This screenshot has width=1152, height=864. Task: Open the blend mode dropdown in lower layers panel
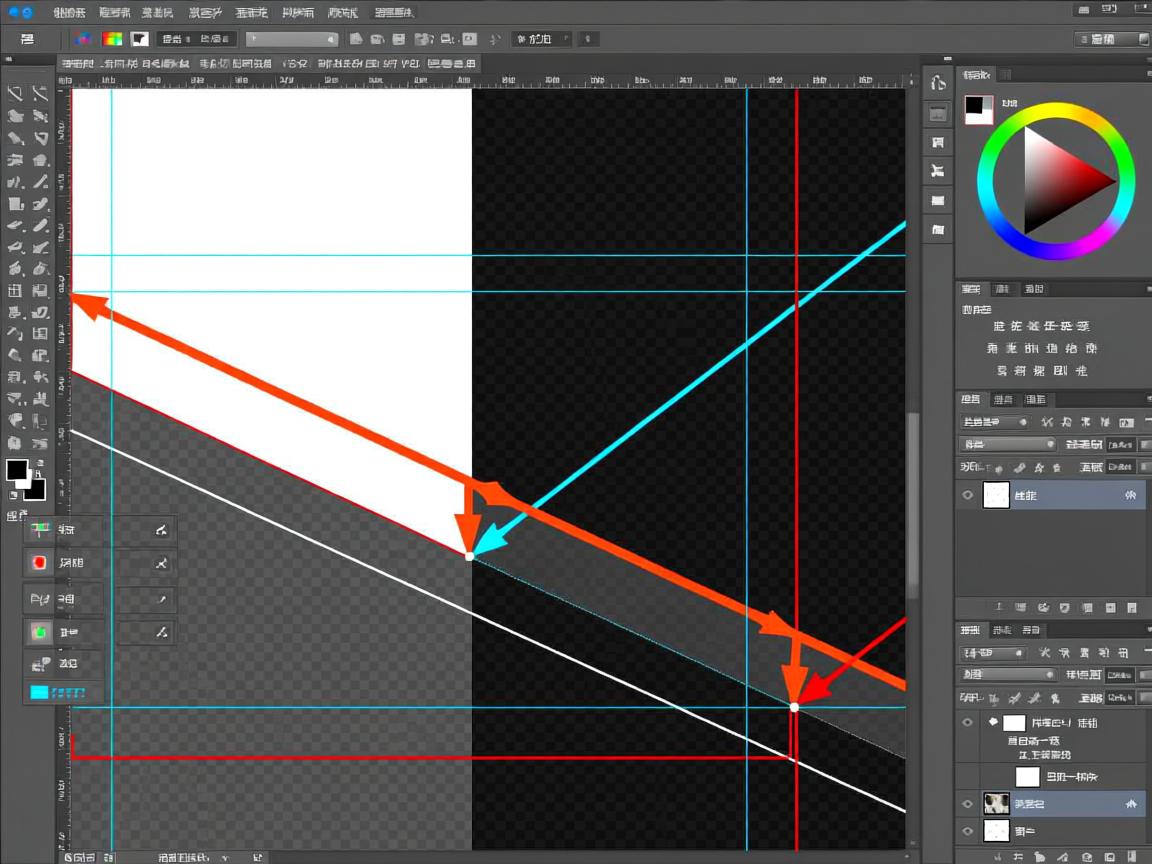(x=1007, y=675)
